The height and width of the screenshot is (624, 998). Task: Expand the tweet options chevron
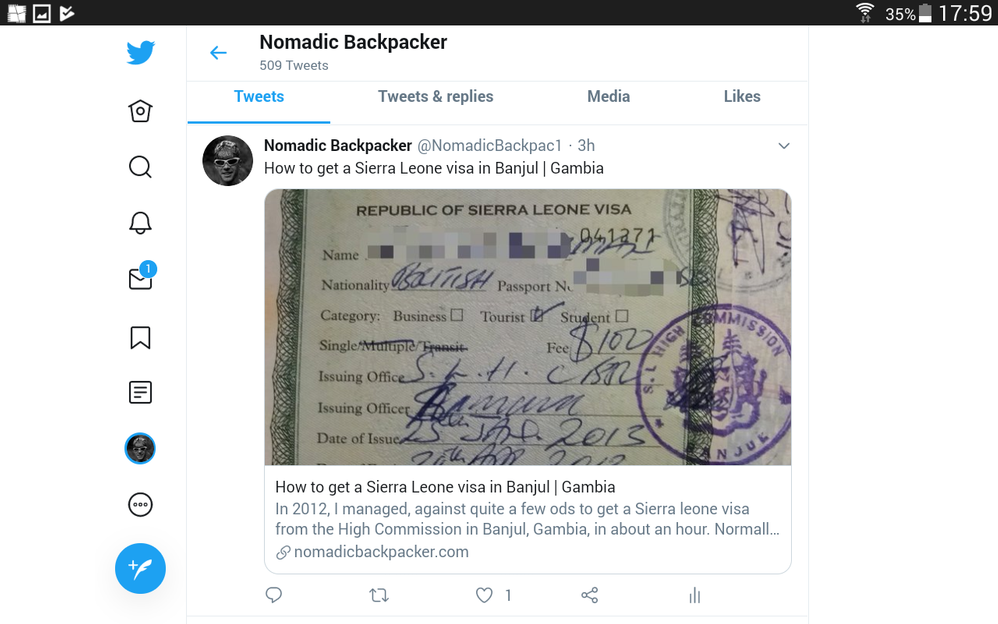(784, 146)
